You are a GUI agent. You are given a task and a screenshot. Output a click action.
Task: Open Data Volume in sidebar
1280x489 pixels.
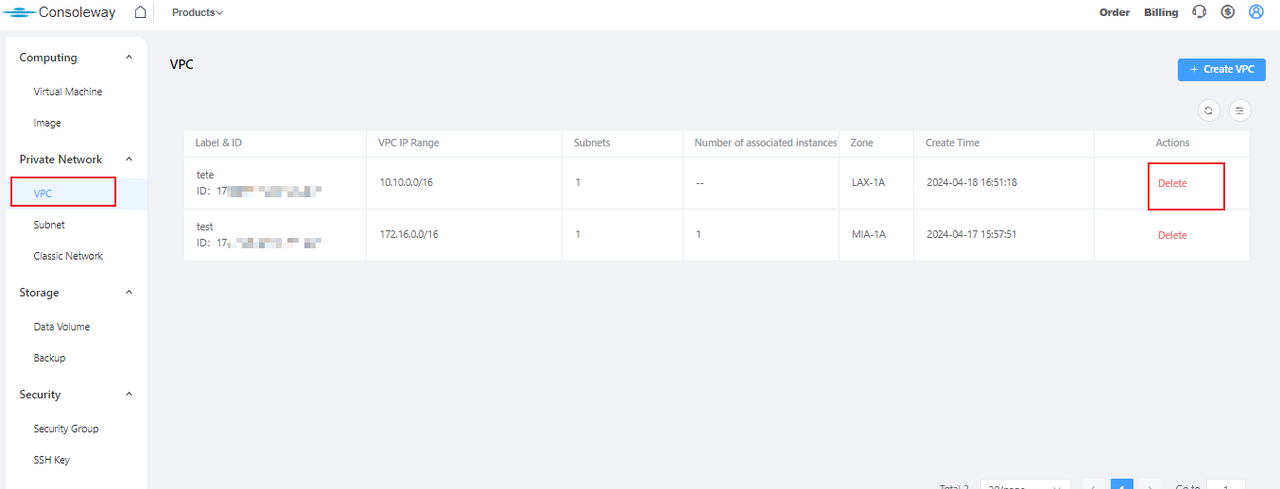point(62,327)
